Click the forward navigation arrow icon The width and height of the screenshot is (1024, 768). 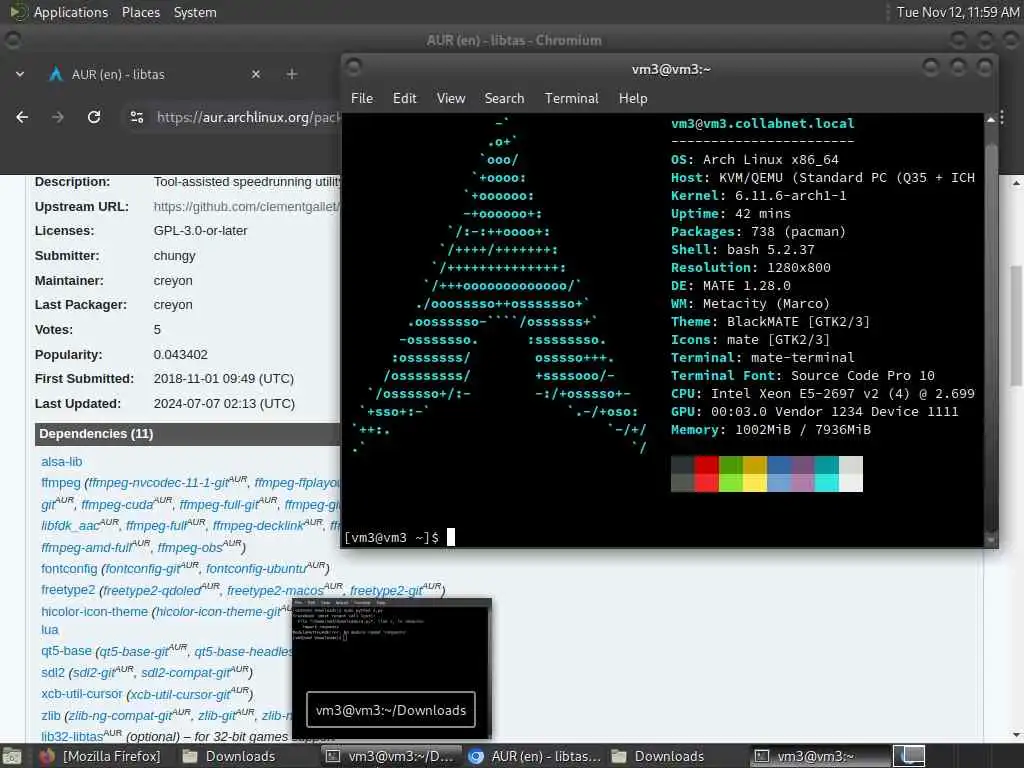[x=58, y=117]
